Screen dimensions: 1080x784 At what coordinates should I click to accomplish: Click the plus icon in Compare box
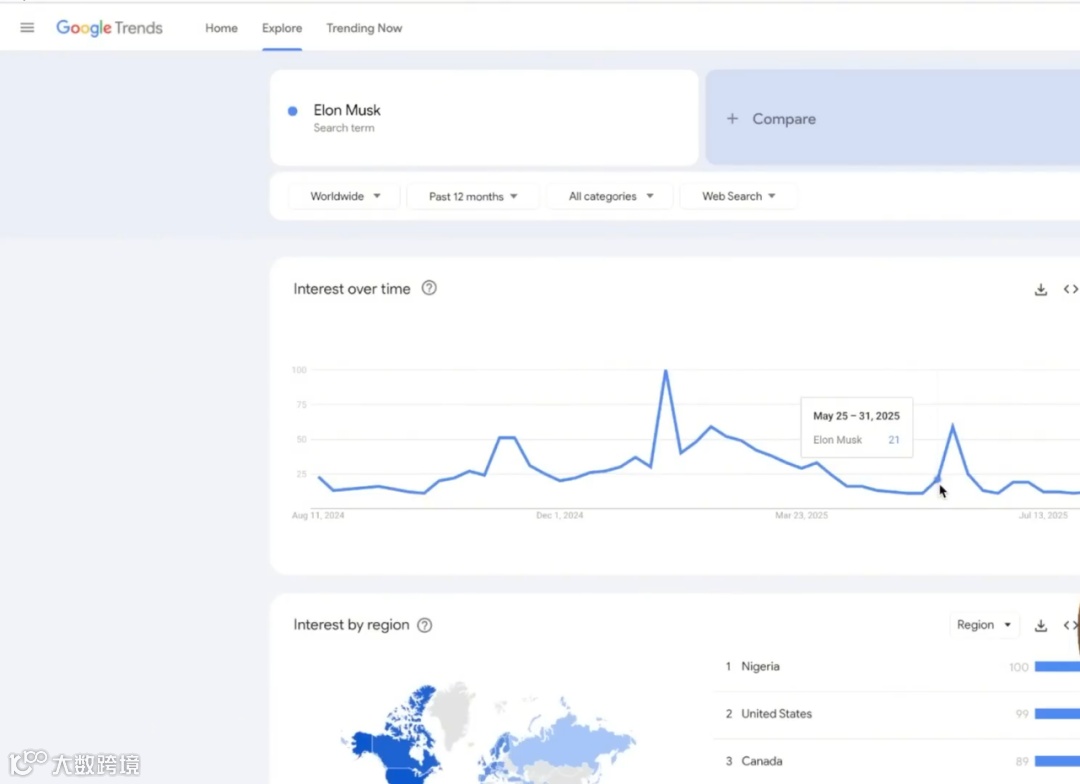point(732,119)
